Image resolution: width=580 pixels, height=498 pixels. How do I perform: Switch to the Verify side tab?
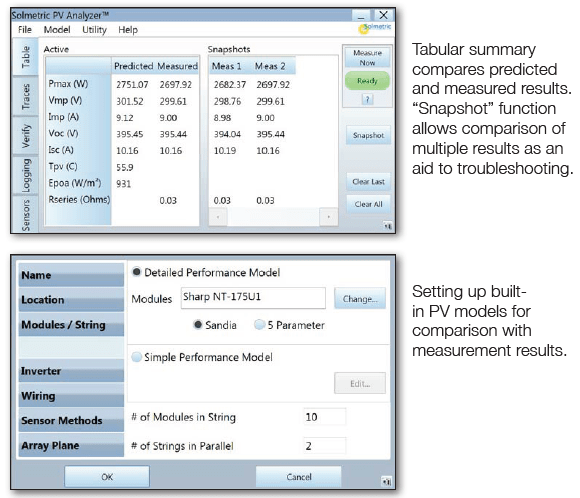tap(26, 135)
